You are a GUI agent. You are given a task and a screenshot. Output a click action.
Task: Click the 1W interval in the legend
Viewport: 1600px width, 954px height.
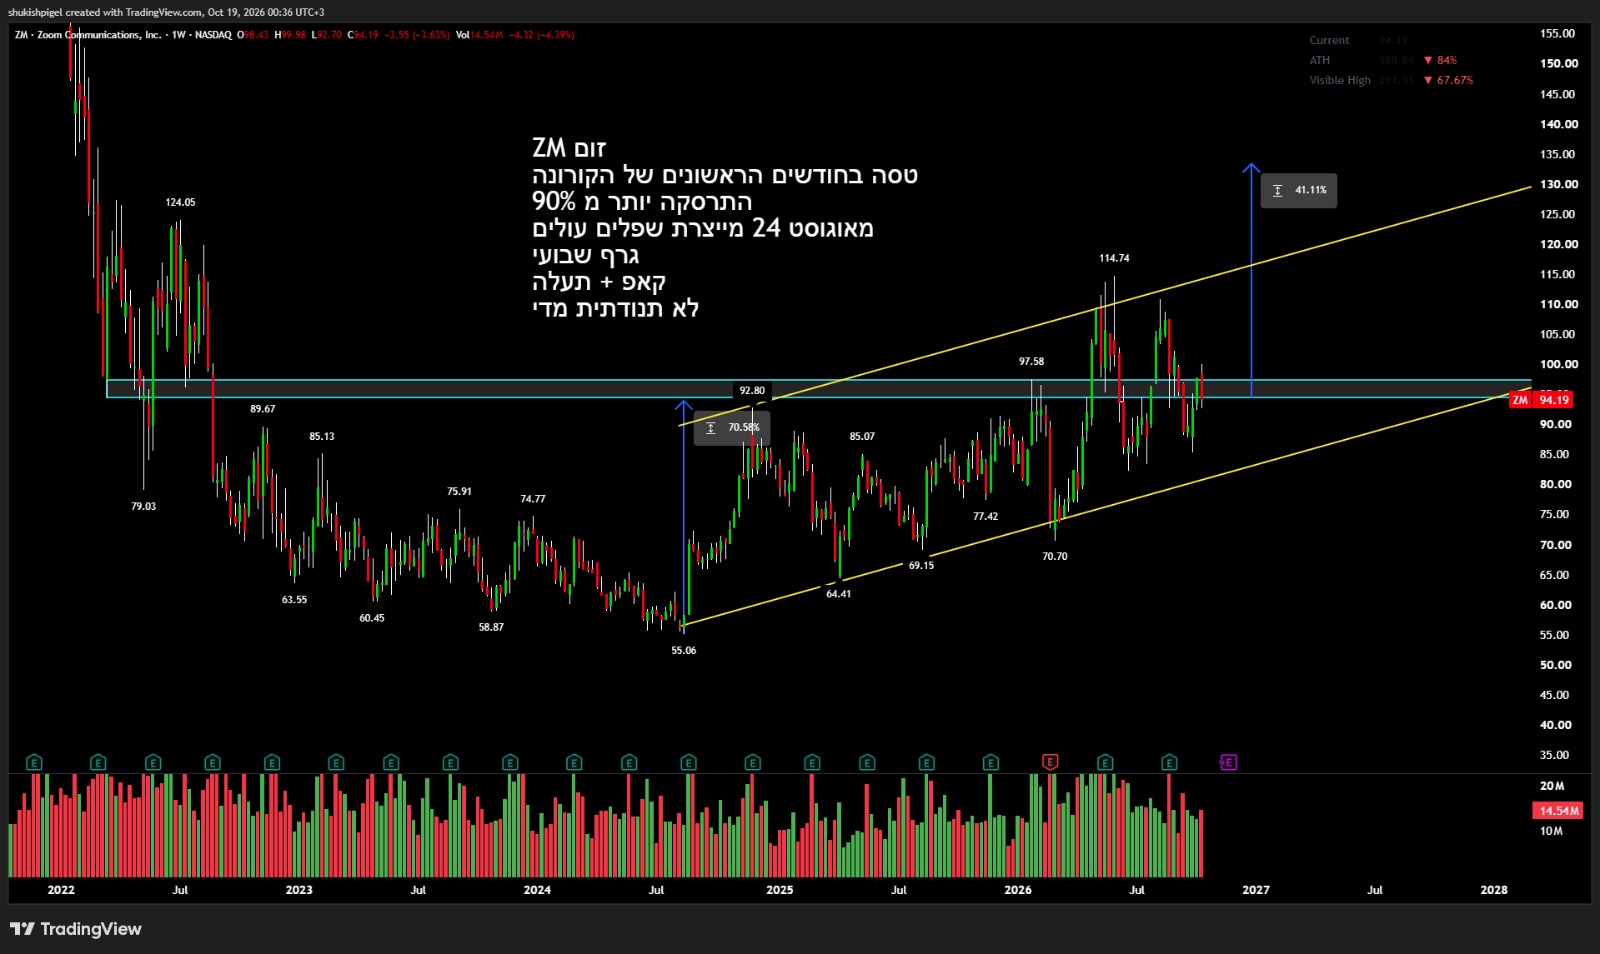pos(179,35)
